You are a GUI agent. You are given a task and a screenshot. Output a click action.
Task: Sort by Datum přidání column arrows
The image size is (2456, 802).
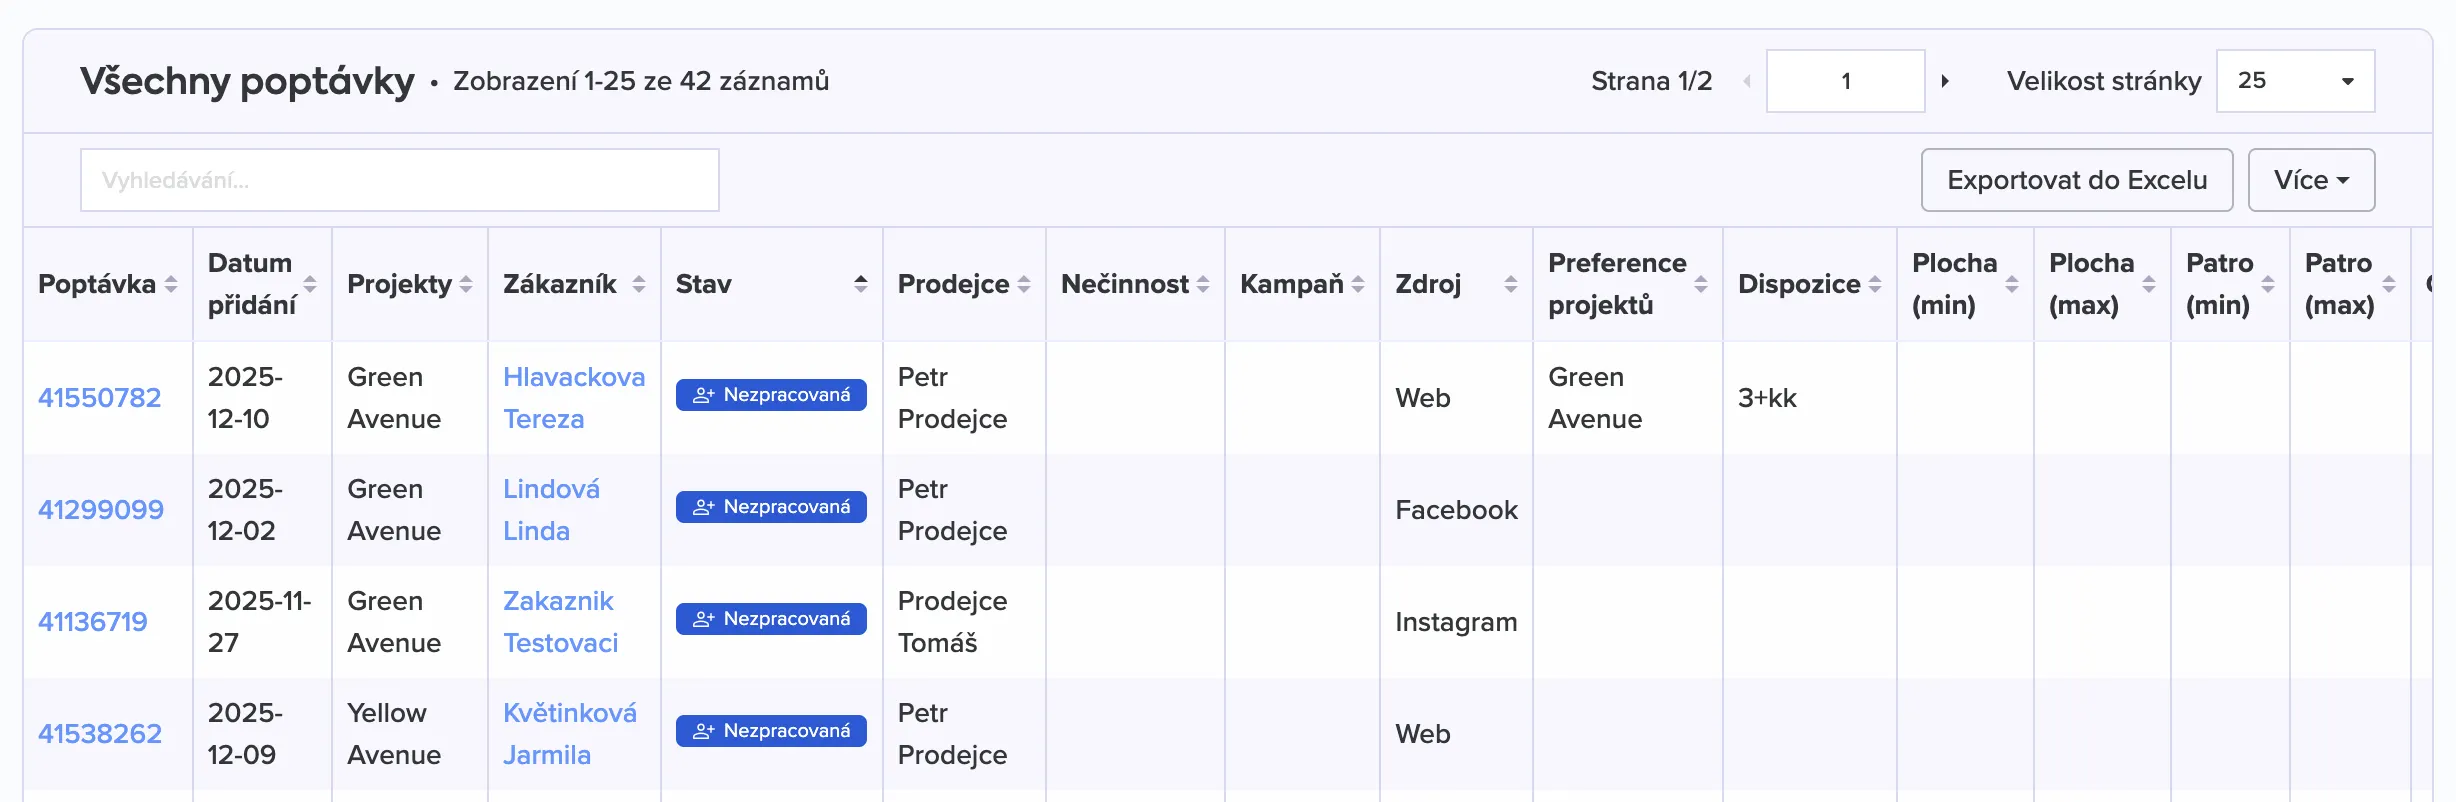[310, 285]
